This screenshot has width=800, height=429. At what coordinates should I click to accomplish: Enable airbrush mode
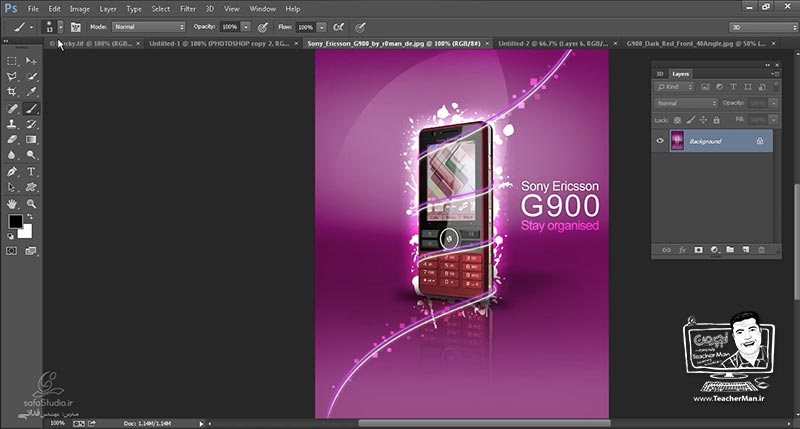(x=338, y=28)
